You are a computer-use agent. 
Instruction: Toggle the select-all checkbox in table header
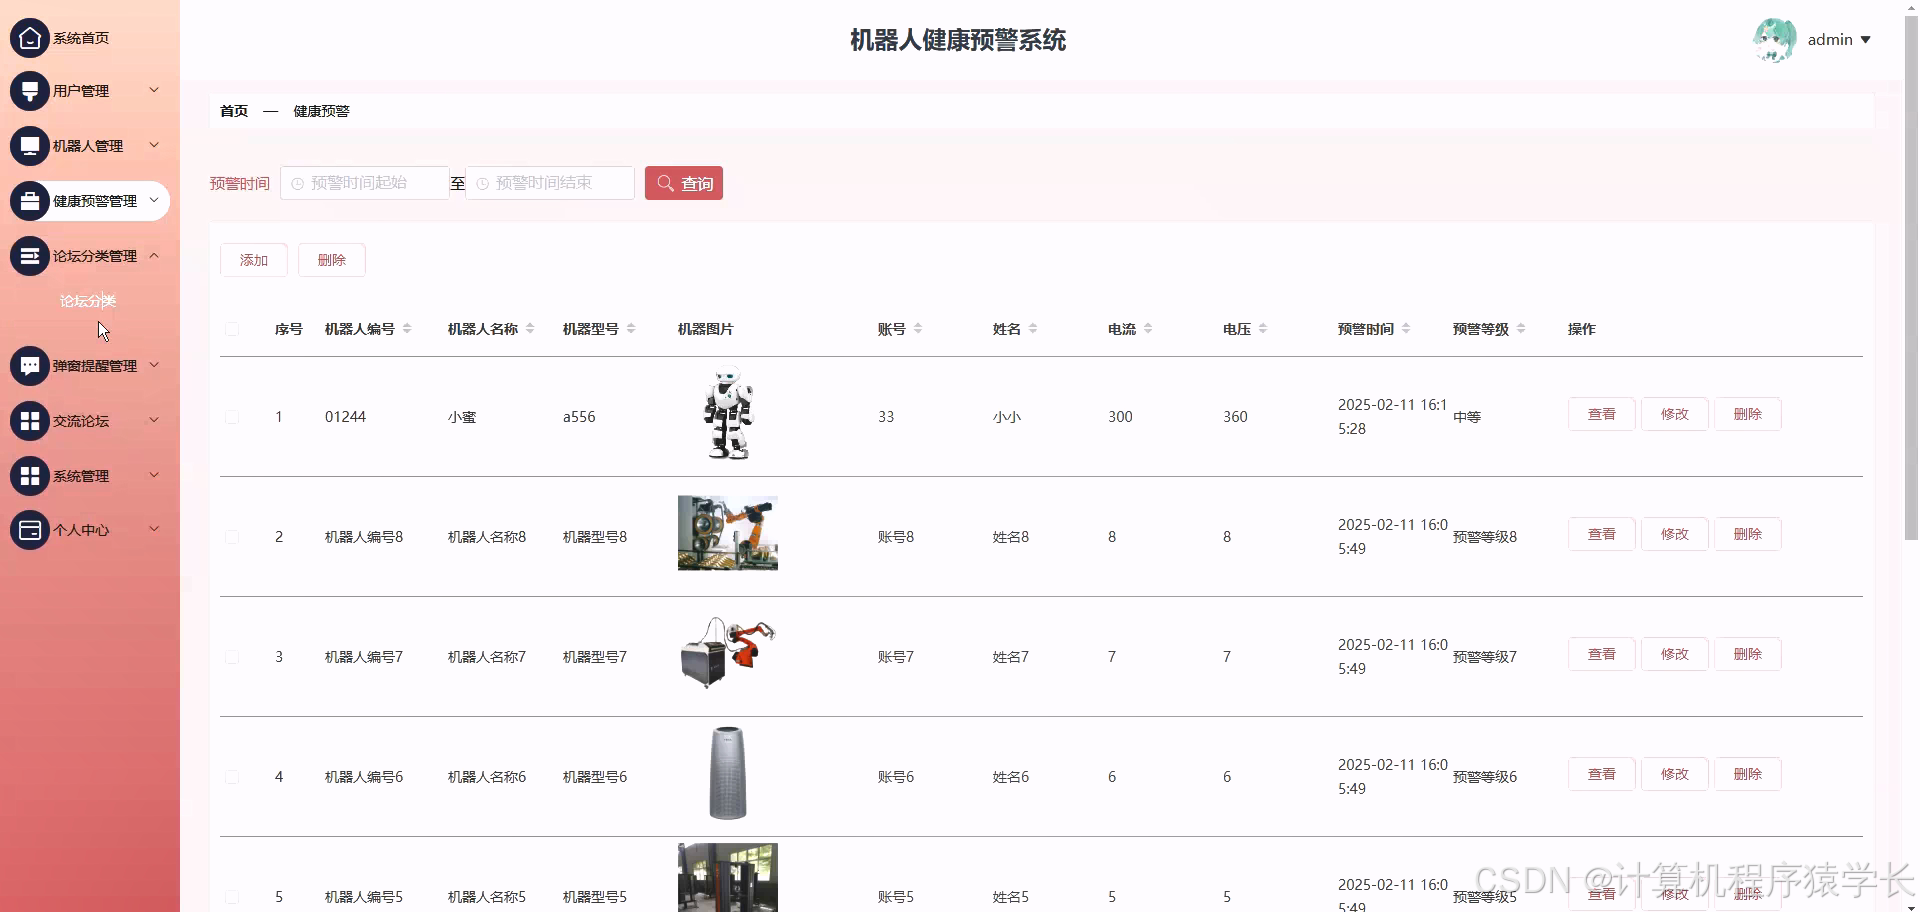232,329
